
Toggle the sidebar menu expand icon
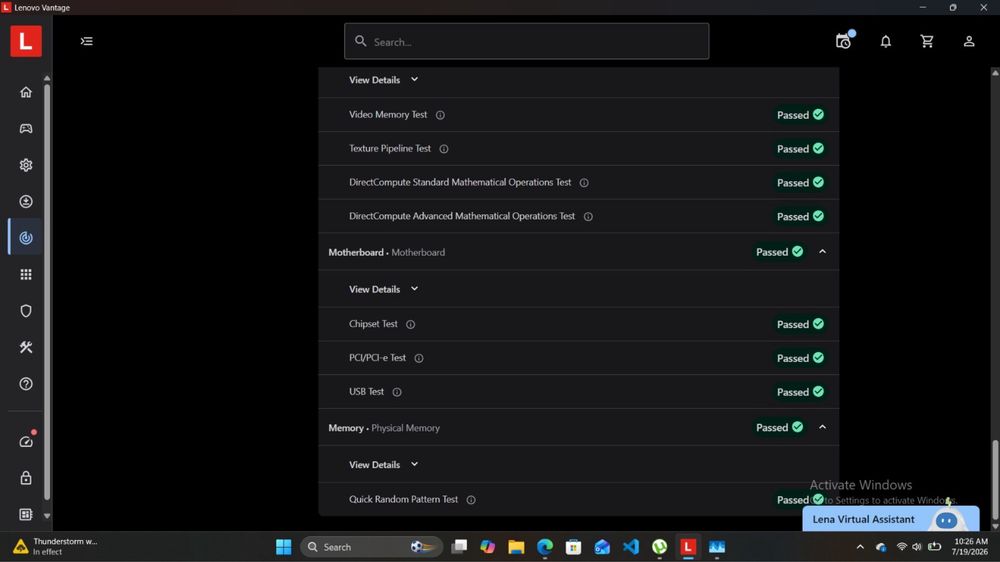coord(87,41)
